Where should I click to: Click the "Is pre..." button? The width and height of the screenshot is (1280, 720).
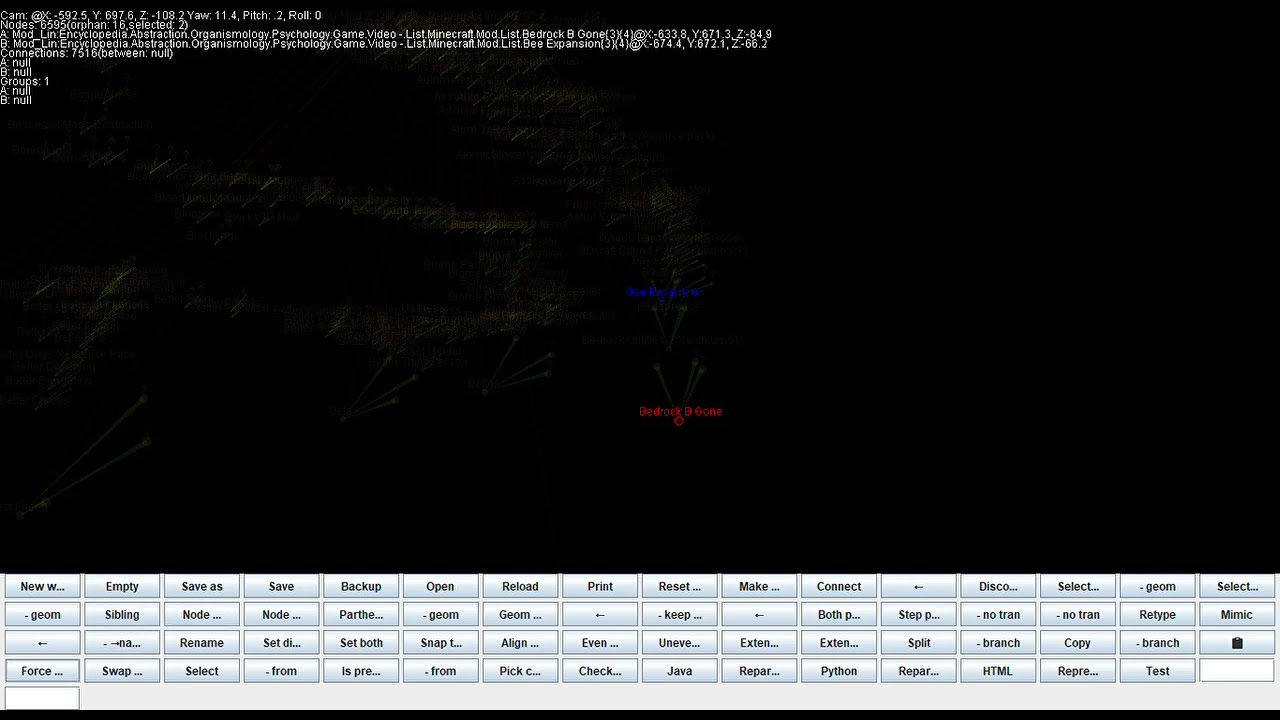pos(361,671)
